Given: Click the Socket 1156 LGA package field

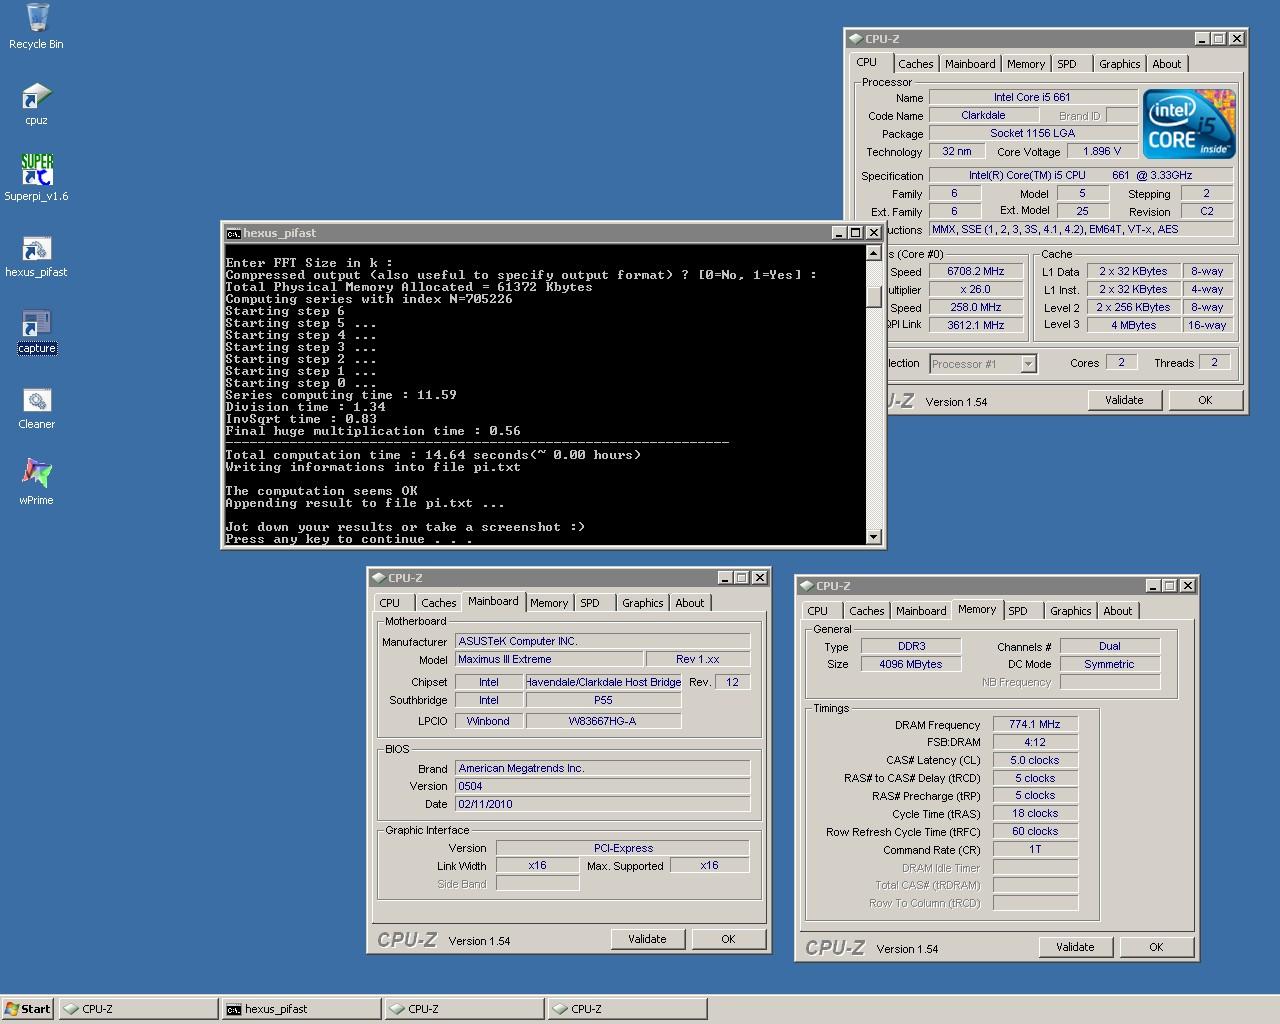Looking at the screenshot, I should click(x=1032, y=133).
